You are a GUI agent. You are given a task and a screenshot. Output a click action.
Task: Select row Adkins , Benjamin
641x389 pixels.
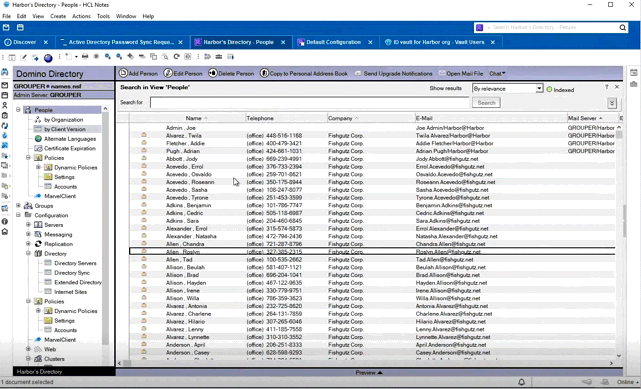click(x=372, y=205)
